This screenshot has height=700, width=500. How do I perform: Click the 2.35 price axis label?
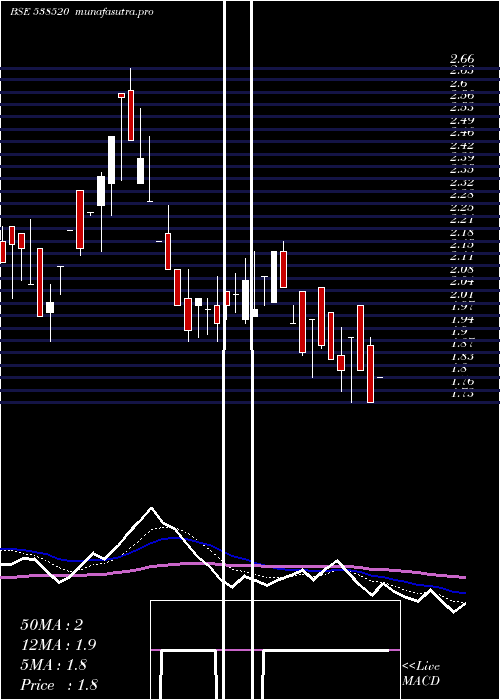pyautogui.click(x=462, y=170)
